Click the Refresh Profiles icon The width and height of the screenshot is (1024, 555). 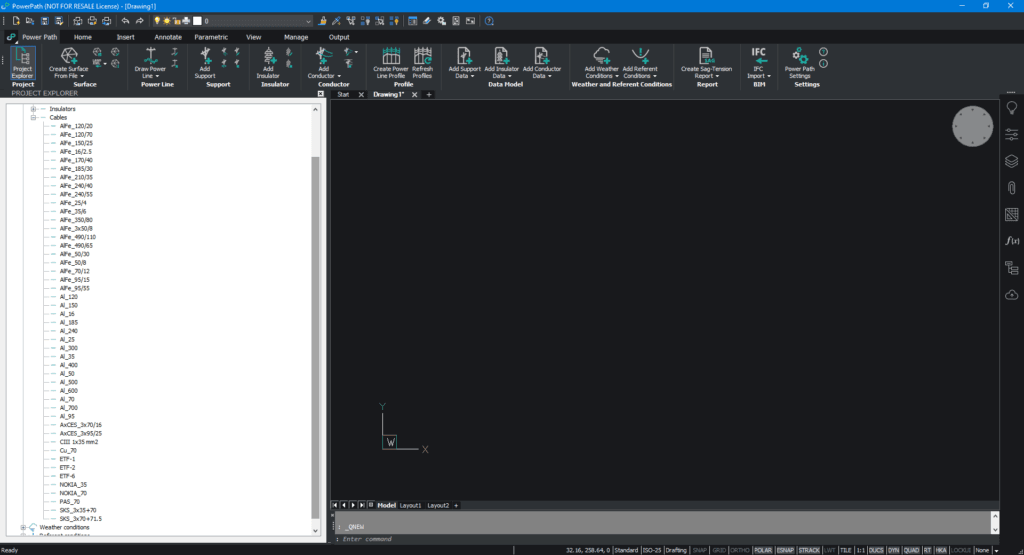click(x=423, y=56)
